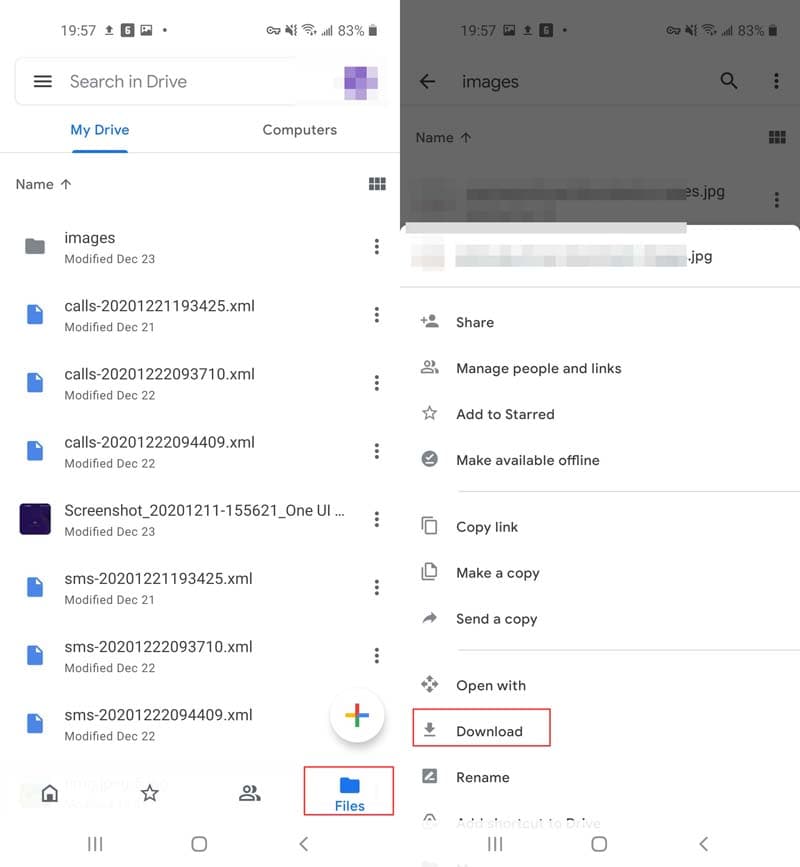Screen dimensions: 800x867
Task: Tap Send a copy option
Action: coord(430,618)
